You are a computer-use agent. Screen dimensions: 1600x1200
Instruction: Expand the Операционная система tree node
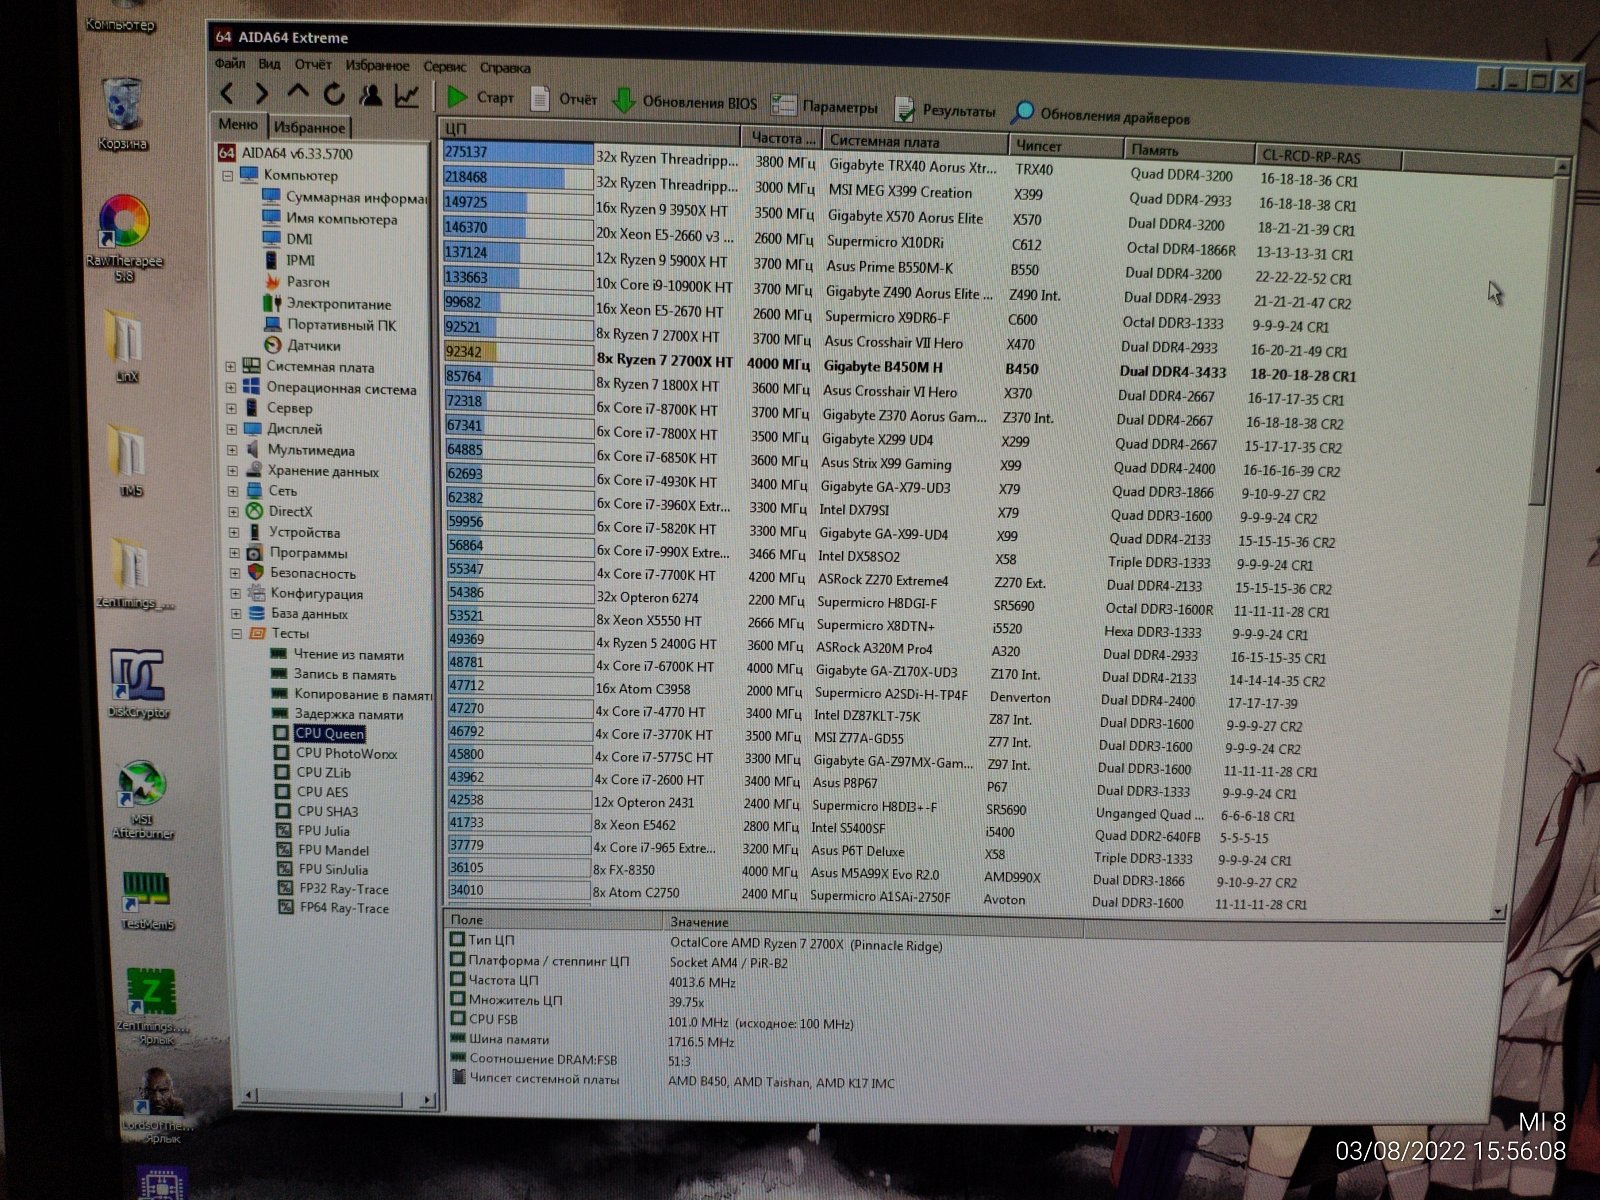coord(231,388)
